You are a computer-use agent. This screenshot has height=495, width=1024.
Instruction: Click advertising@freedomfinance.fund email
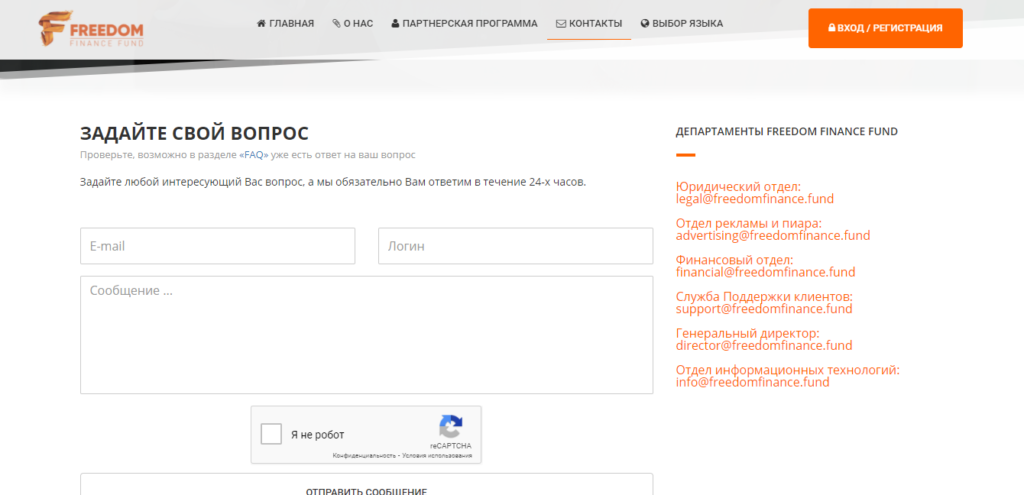(x=773, y=236)
